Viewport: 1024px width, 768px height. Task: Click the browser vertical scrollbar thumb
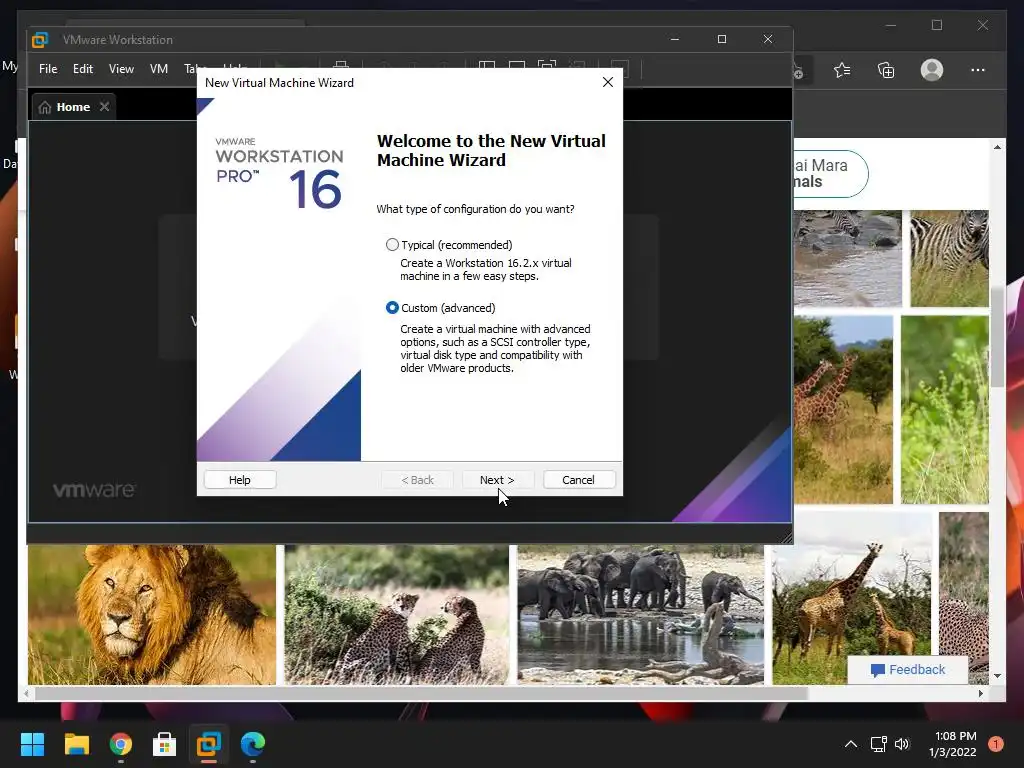coord(997,336)
